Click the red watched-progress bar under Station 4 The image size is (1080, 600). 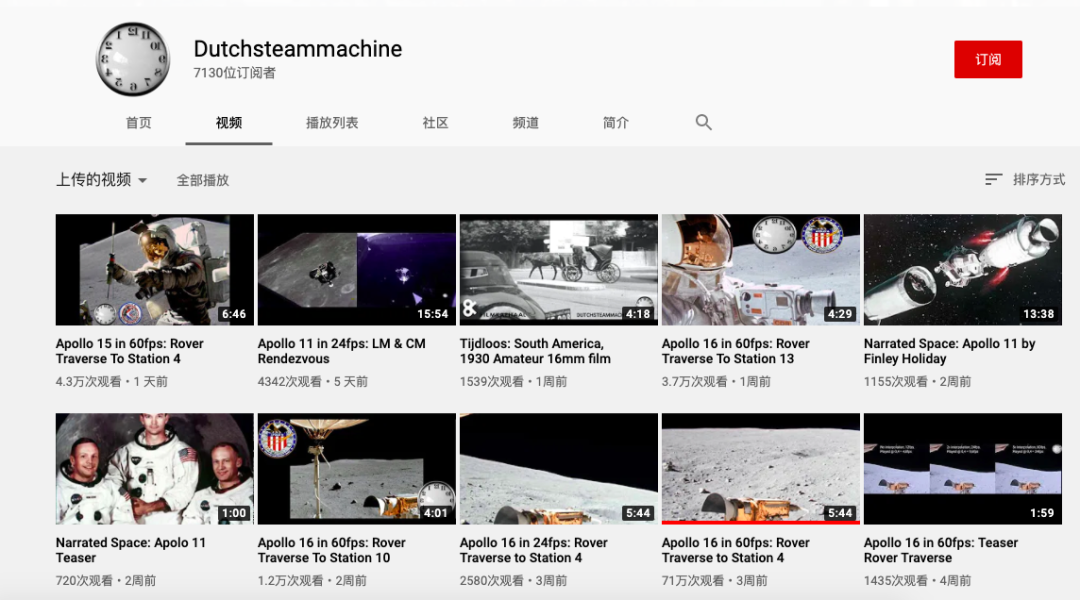point(760,523)
